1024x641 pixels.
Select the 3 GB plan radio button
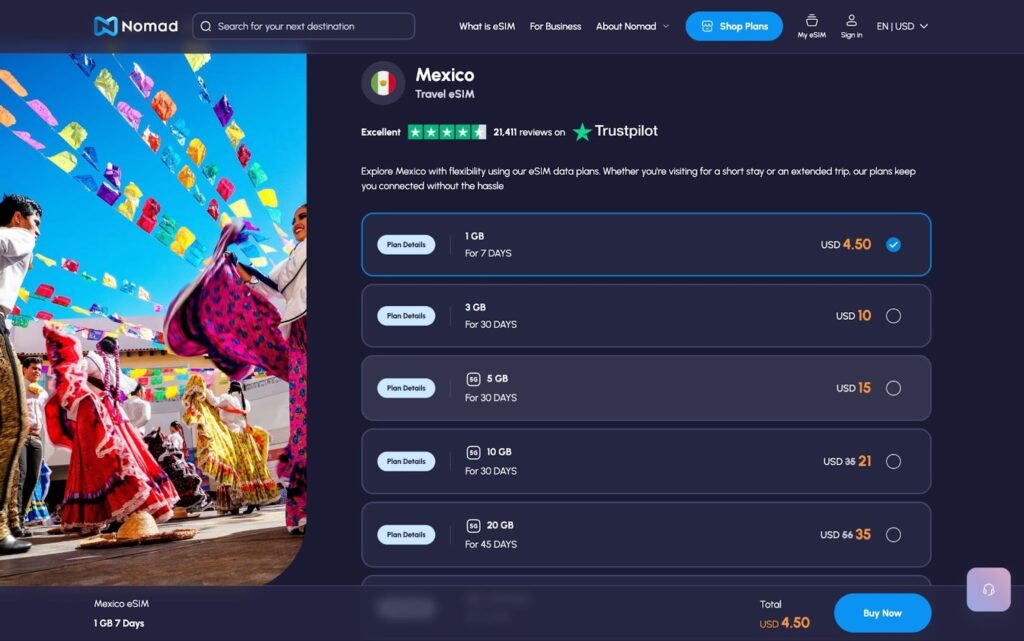[x=893, y=315]
